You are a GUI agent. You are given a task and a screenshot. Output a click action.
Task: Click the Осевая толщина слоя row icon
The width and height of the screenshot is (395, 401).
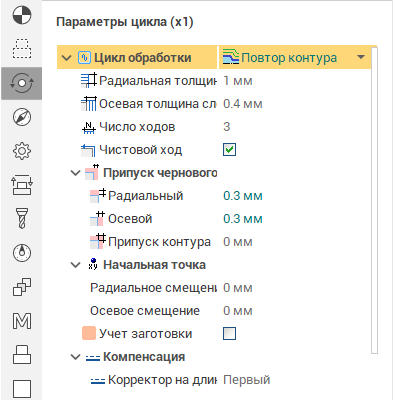[x=89, y=103]
